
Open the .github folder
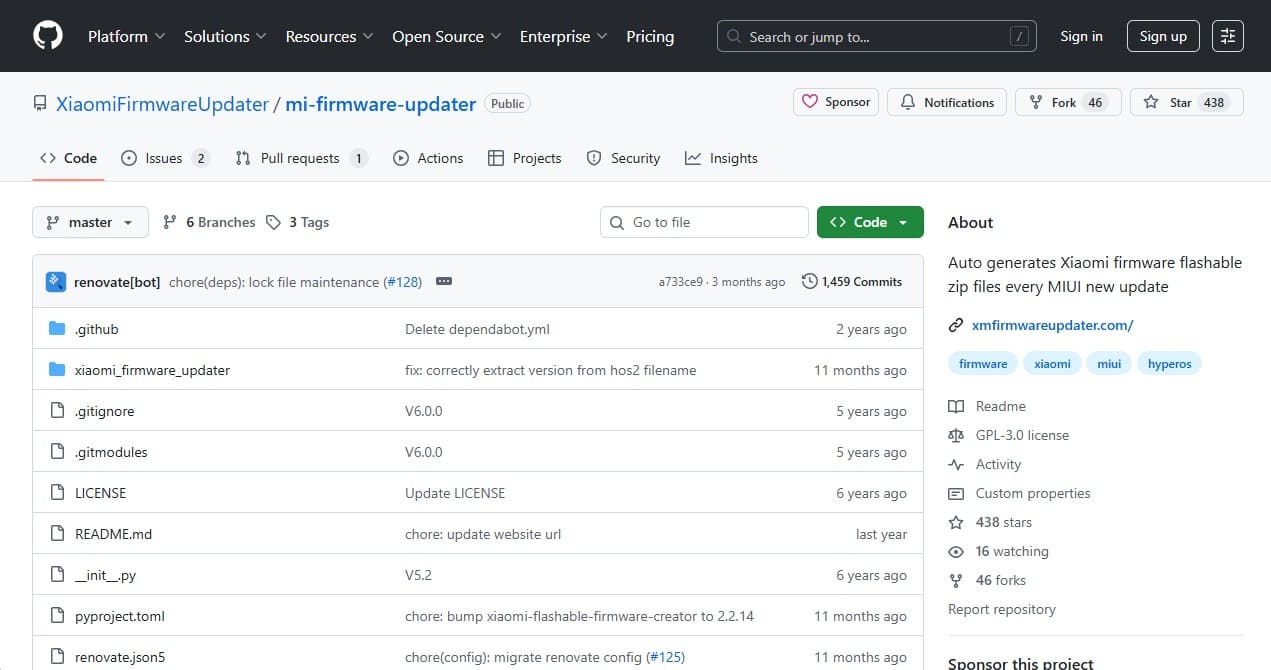click(x=97, y=329)
